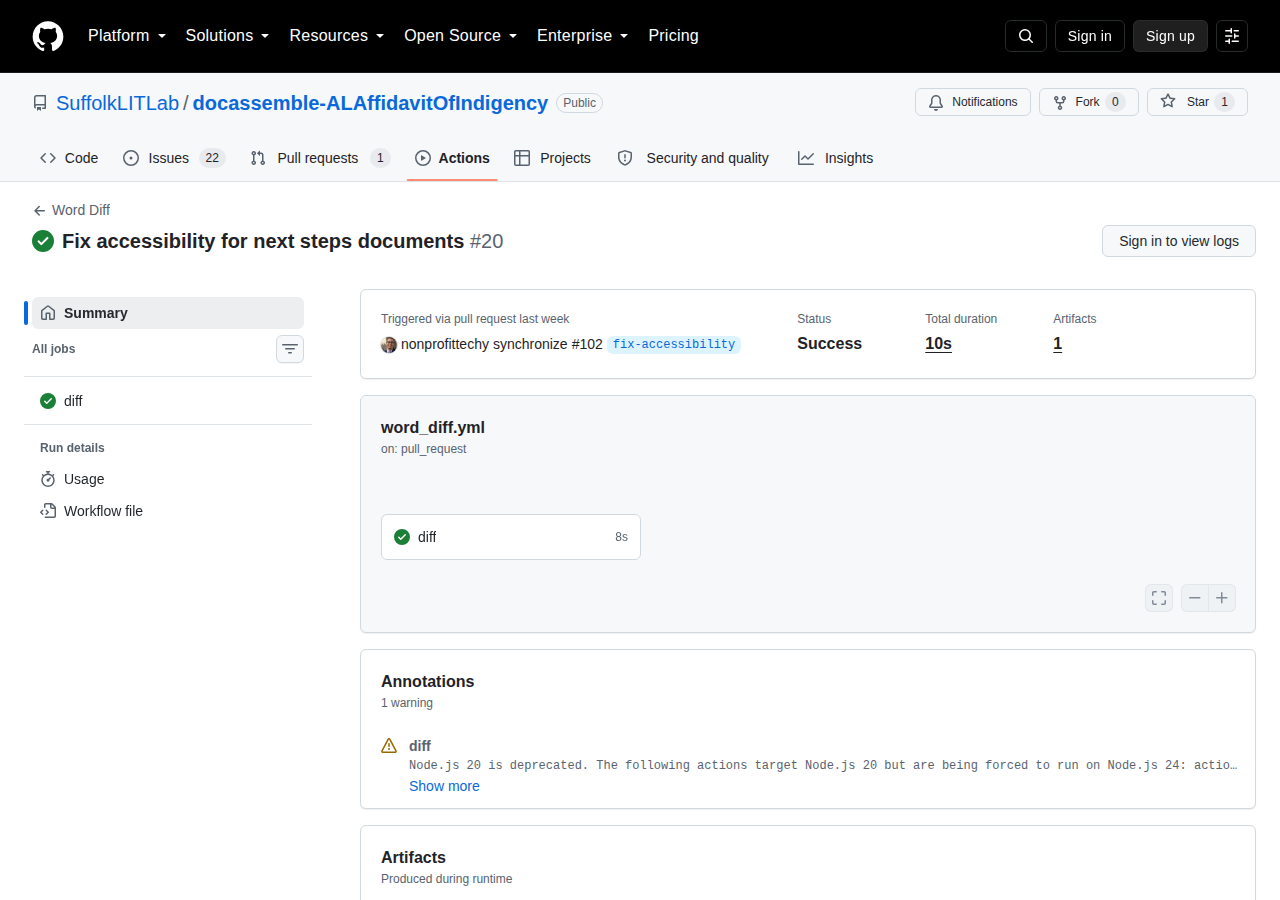1280x900 pixels.
Task: Expand the Open Source menu
Action: point(460,36)
